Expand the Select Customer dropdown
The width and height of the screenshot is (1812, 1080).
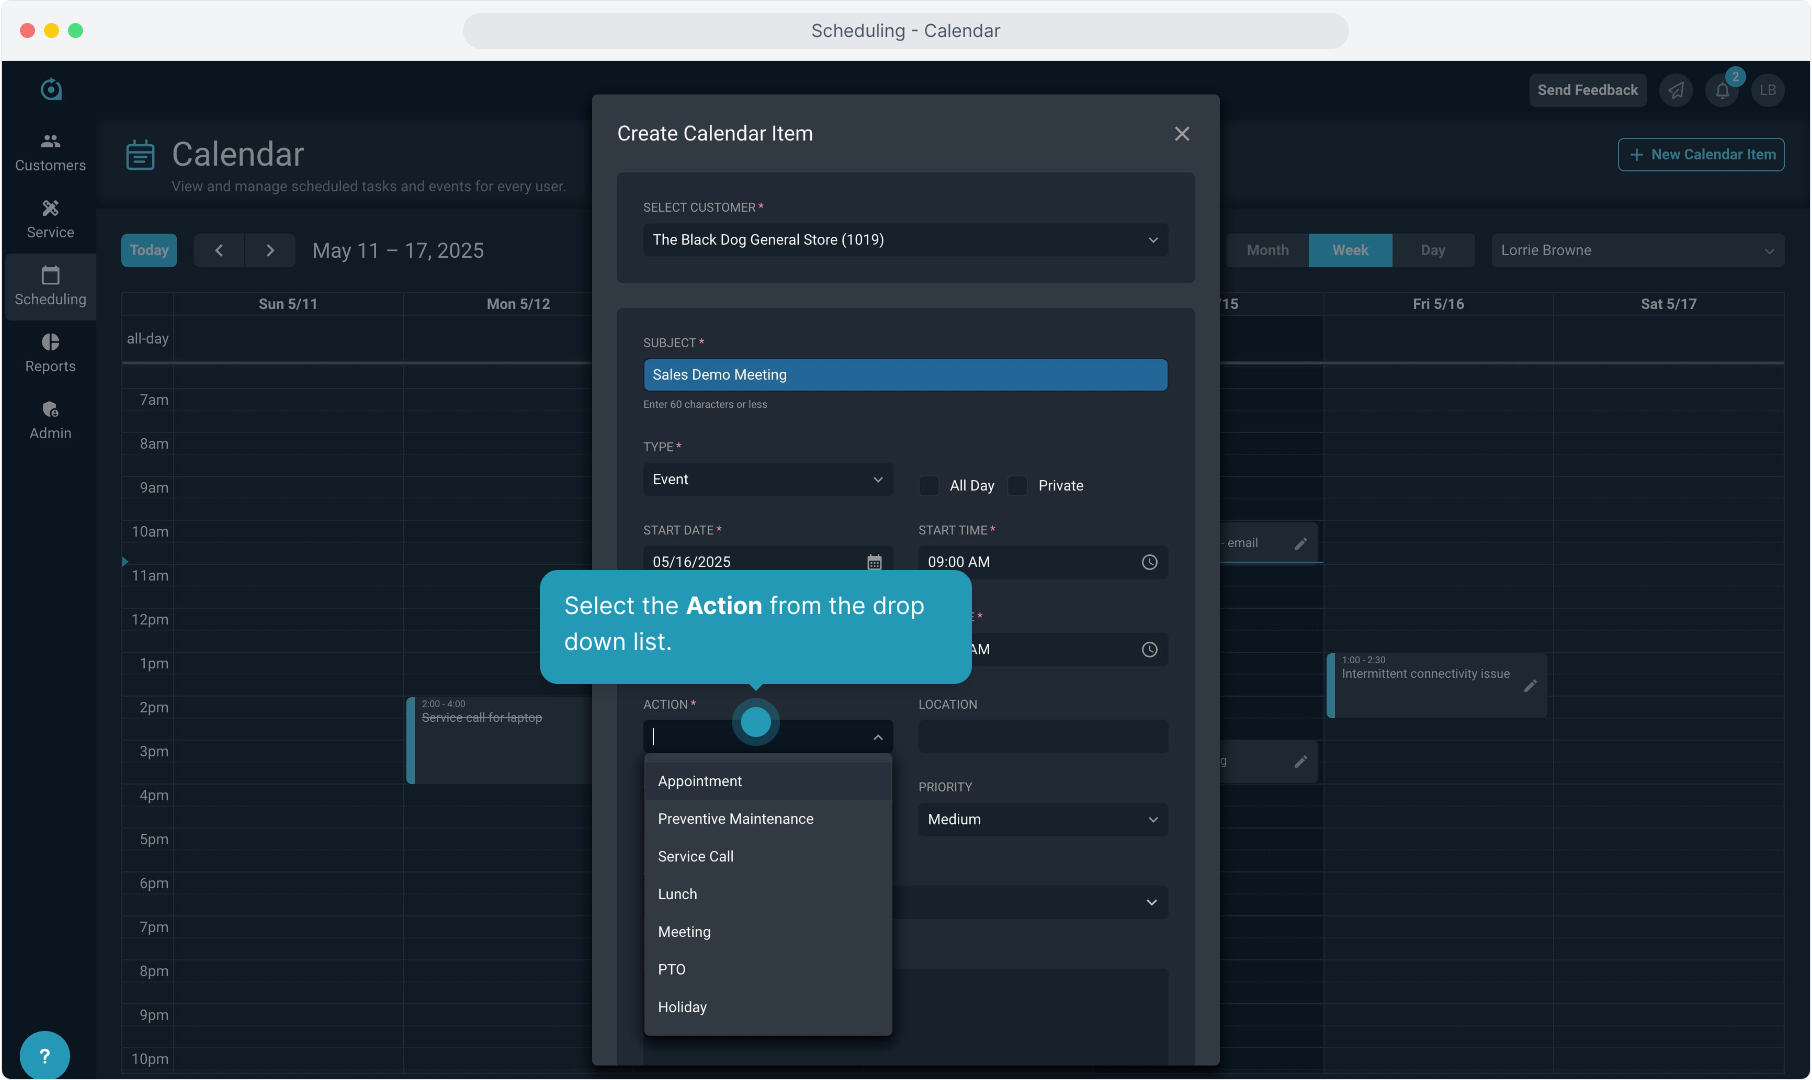(x=905, y=240)
